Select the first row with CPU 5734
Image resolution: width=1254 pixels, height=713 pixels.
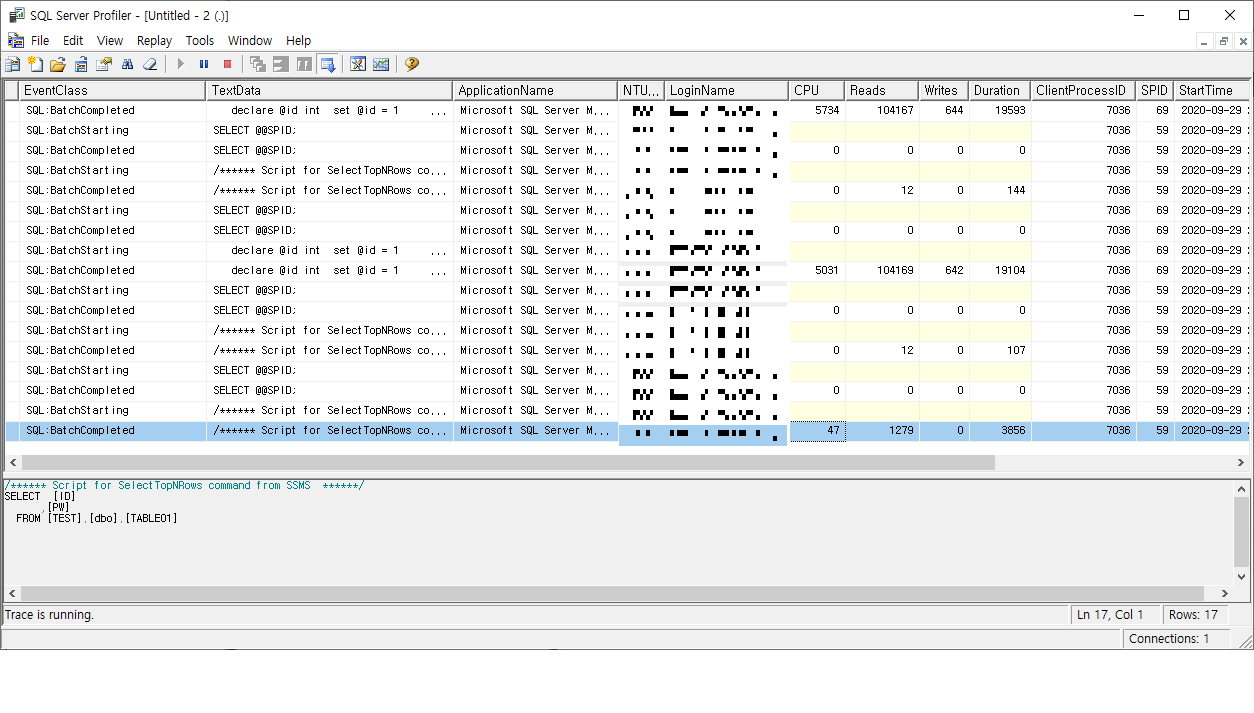pyautogui.click(x=627, y=110)
